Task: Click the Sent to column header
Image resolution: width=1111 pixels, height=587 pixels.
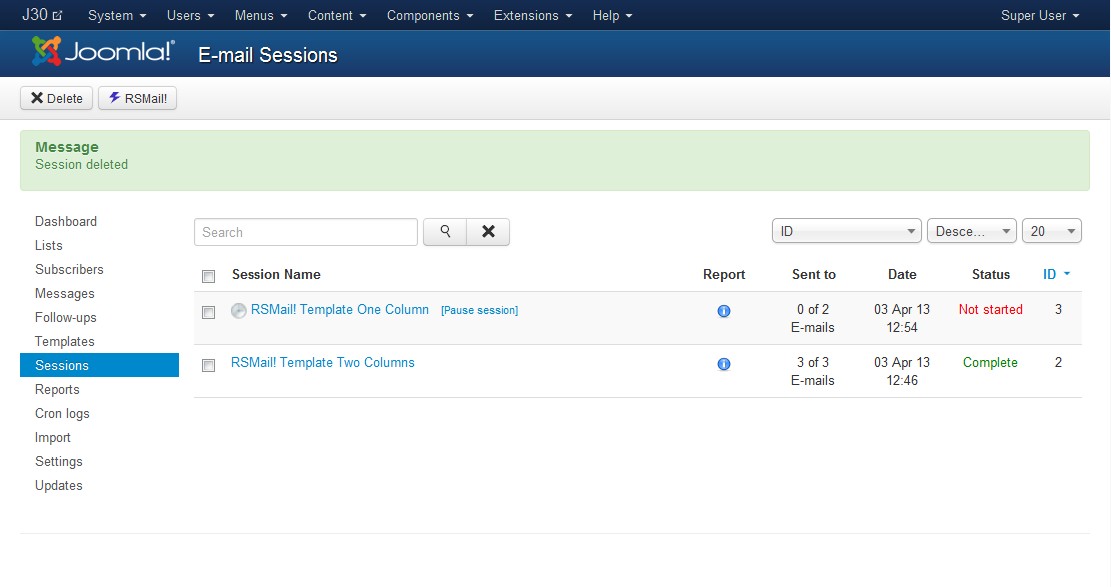Action: click(x=813, y=274)
